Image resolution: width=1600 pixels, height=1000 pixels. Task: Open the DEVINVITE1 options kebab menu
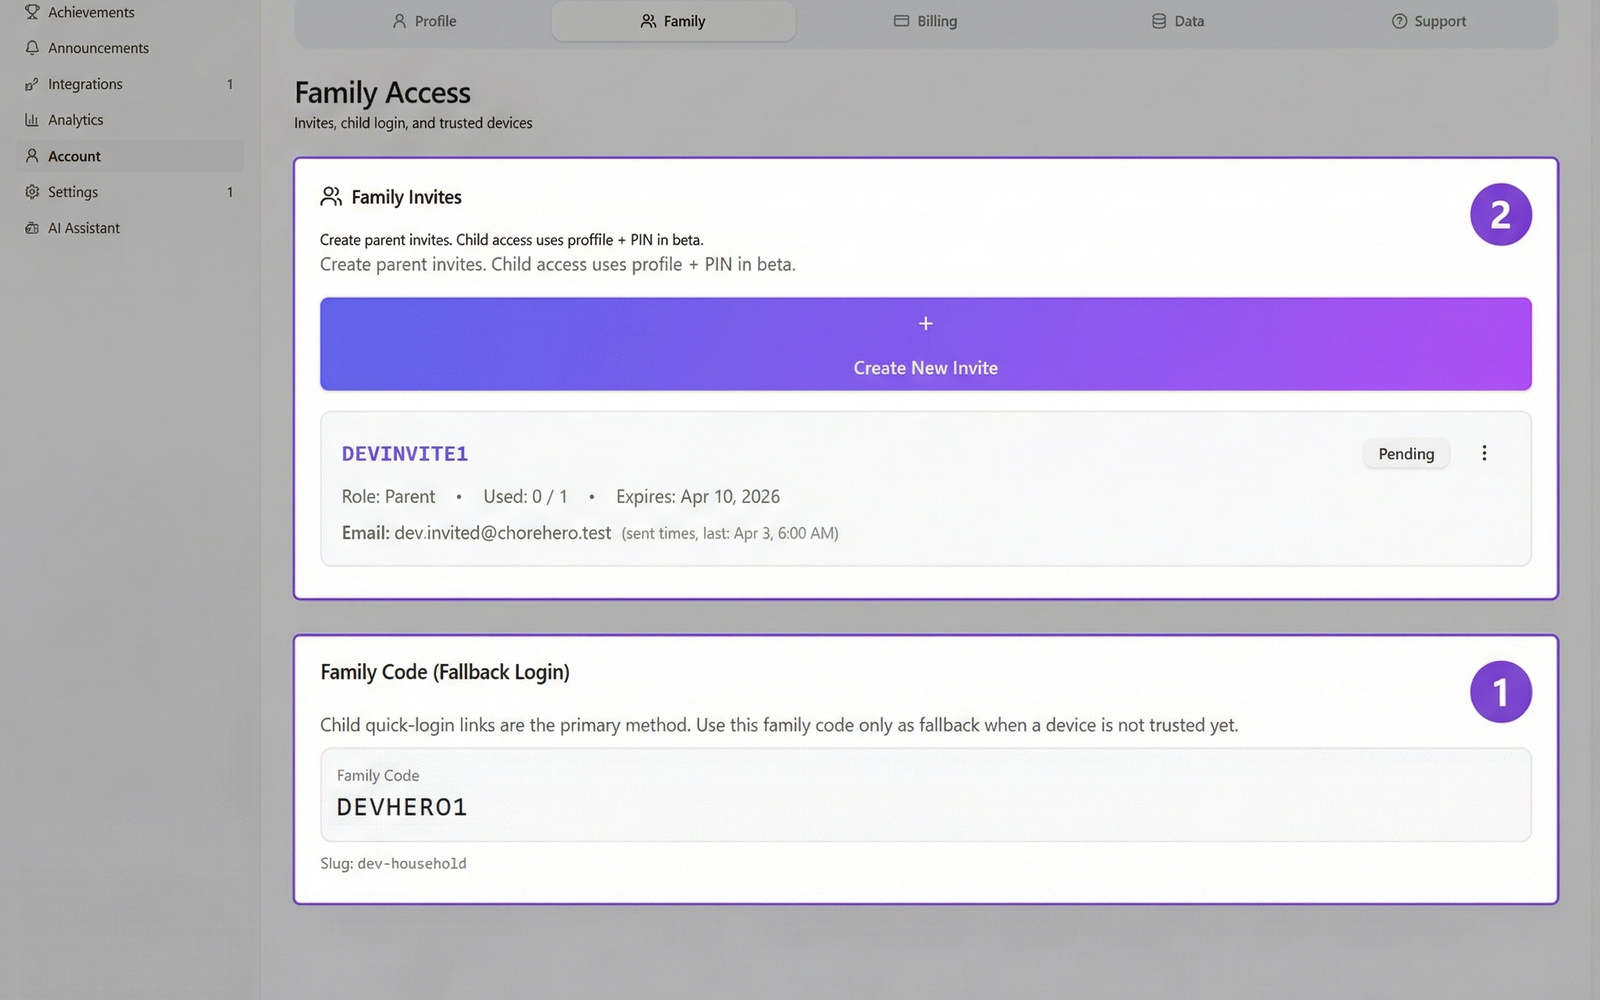tap(1484, 452)
